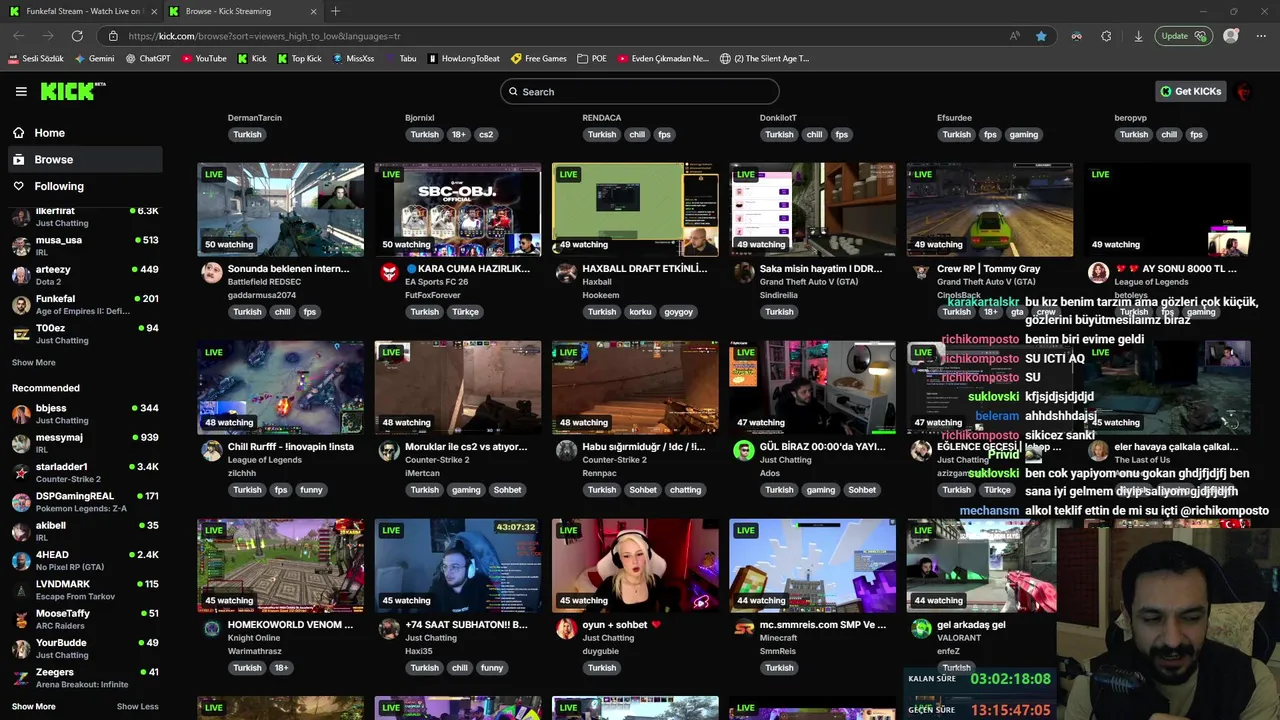
Task: Click Warimathrasz channel avatar
Action: coord(212,629)
